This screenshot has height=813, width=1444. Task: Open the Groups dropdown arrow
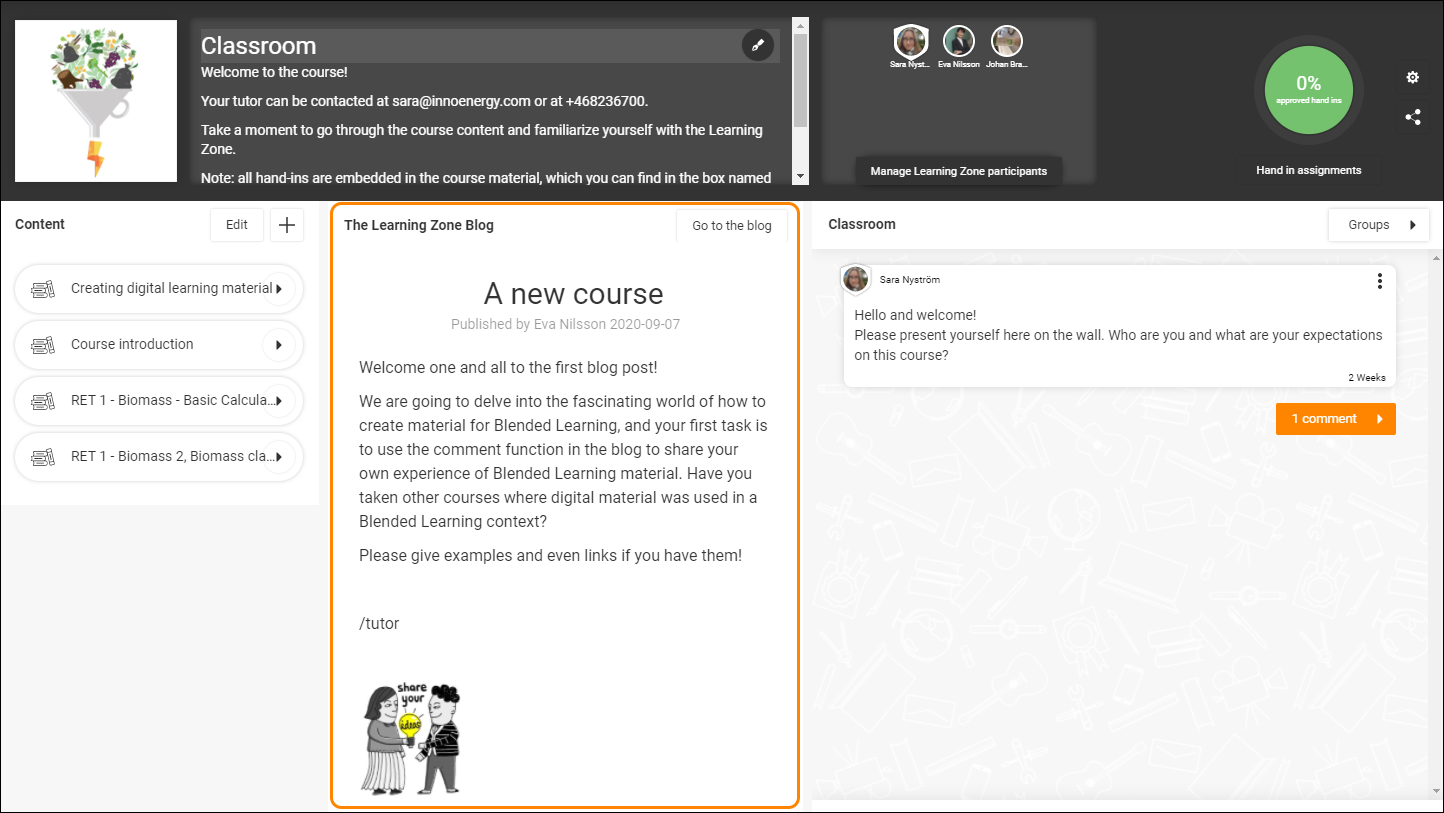(1413, 225)
